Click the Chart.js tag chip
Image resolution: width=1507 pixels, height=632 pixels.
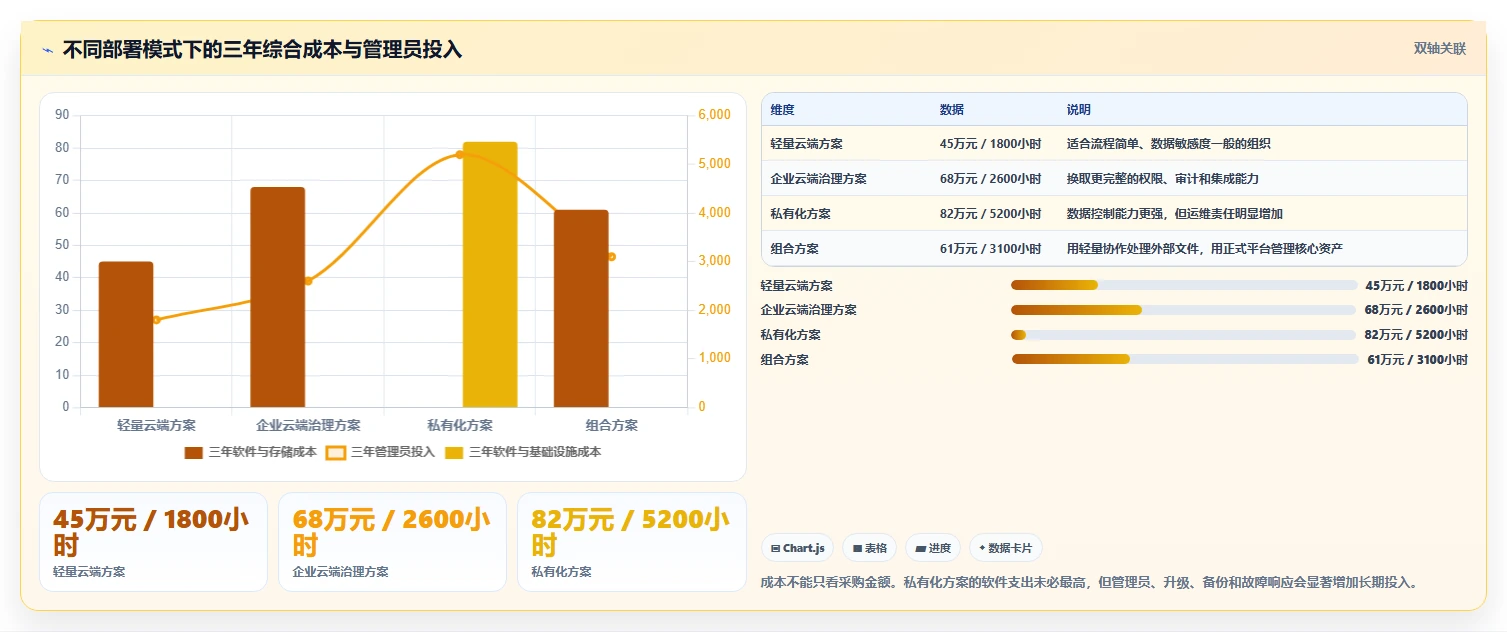(x=797, y=548)
